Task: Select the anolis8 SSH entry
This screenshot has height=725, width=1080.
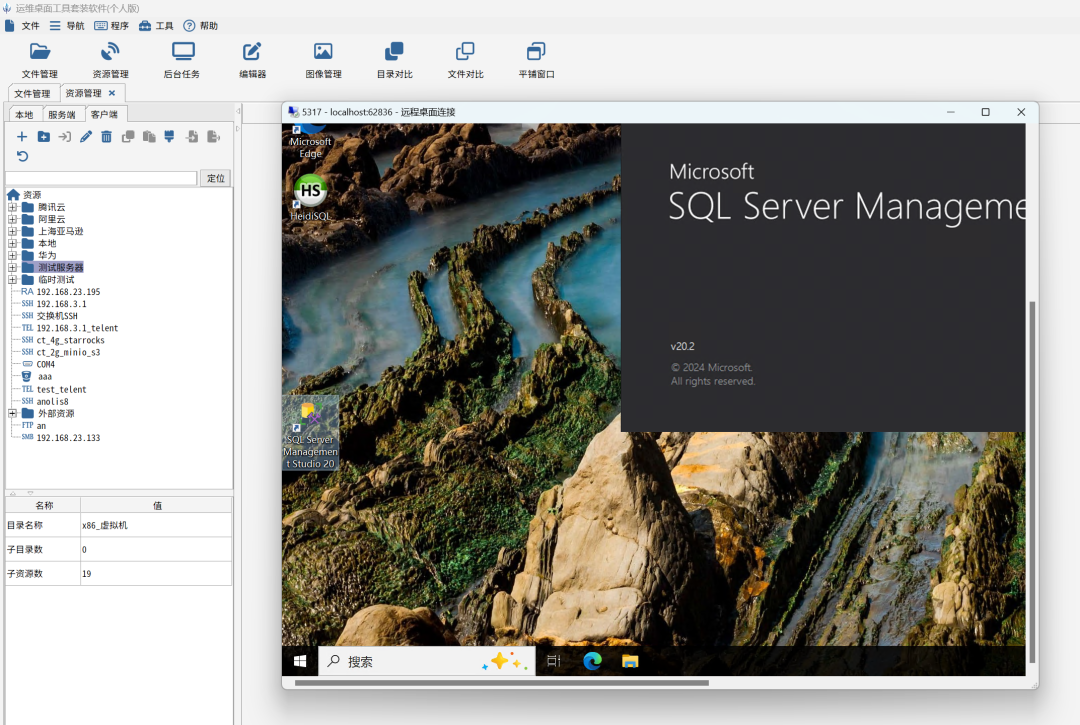Action: click(x=45, y=401)
